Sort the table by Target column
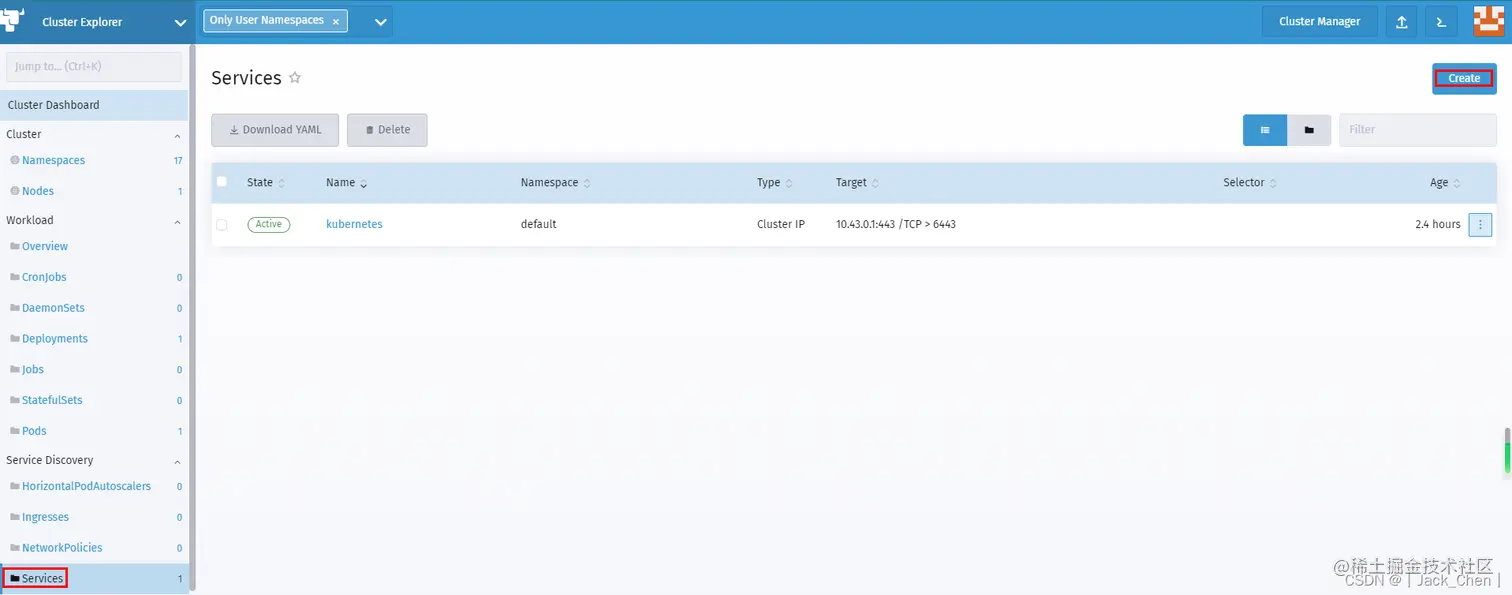This screenshot has height=595, width=1512. 858,183
